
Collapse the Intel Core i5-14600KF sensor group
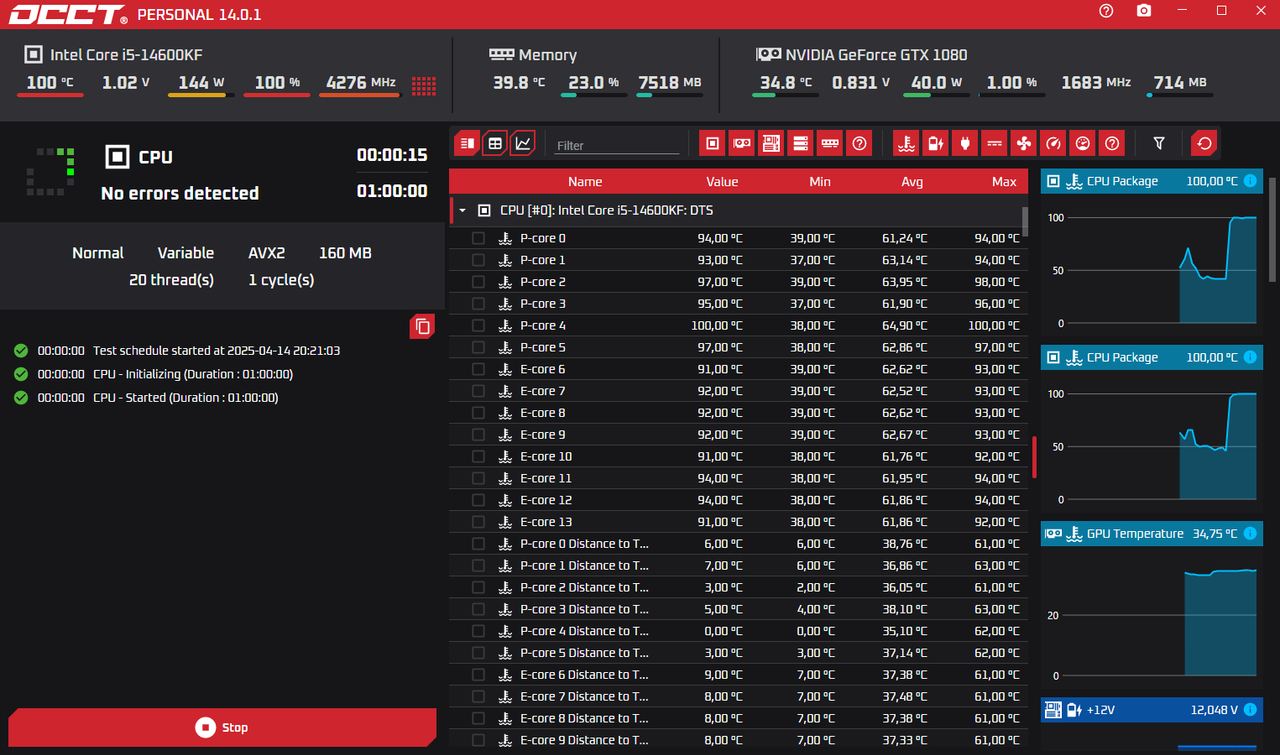[x=460, y=211]
